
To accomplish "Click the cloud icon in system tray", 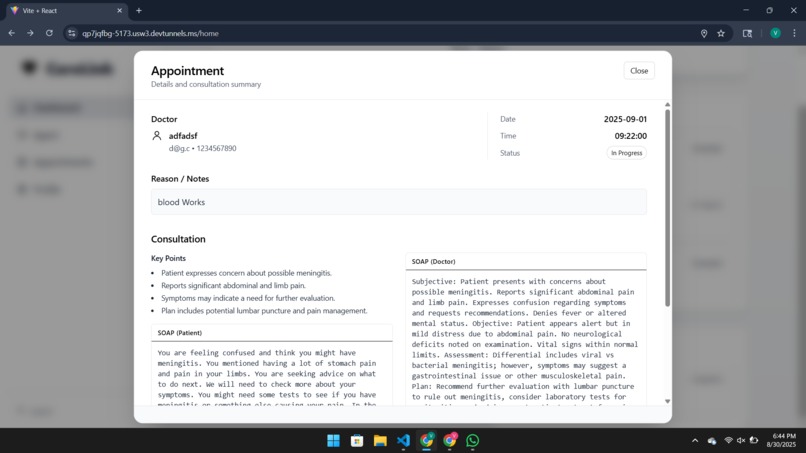I will tap(712, 441).
